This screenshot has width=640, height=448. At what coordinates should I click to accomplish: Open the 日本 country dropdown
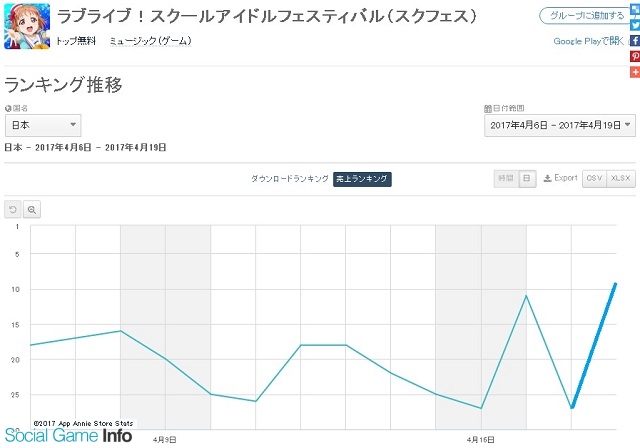tap(43, 125)
